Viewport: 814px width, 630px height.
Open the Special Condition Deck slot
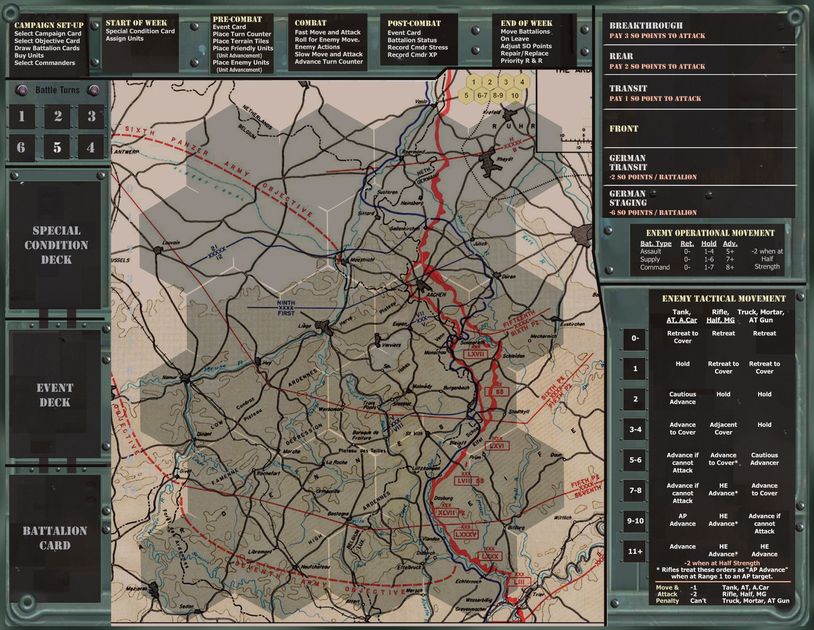tap(55, 245)
